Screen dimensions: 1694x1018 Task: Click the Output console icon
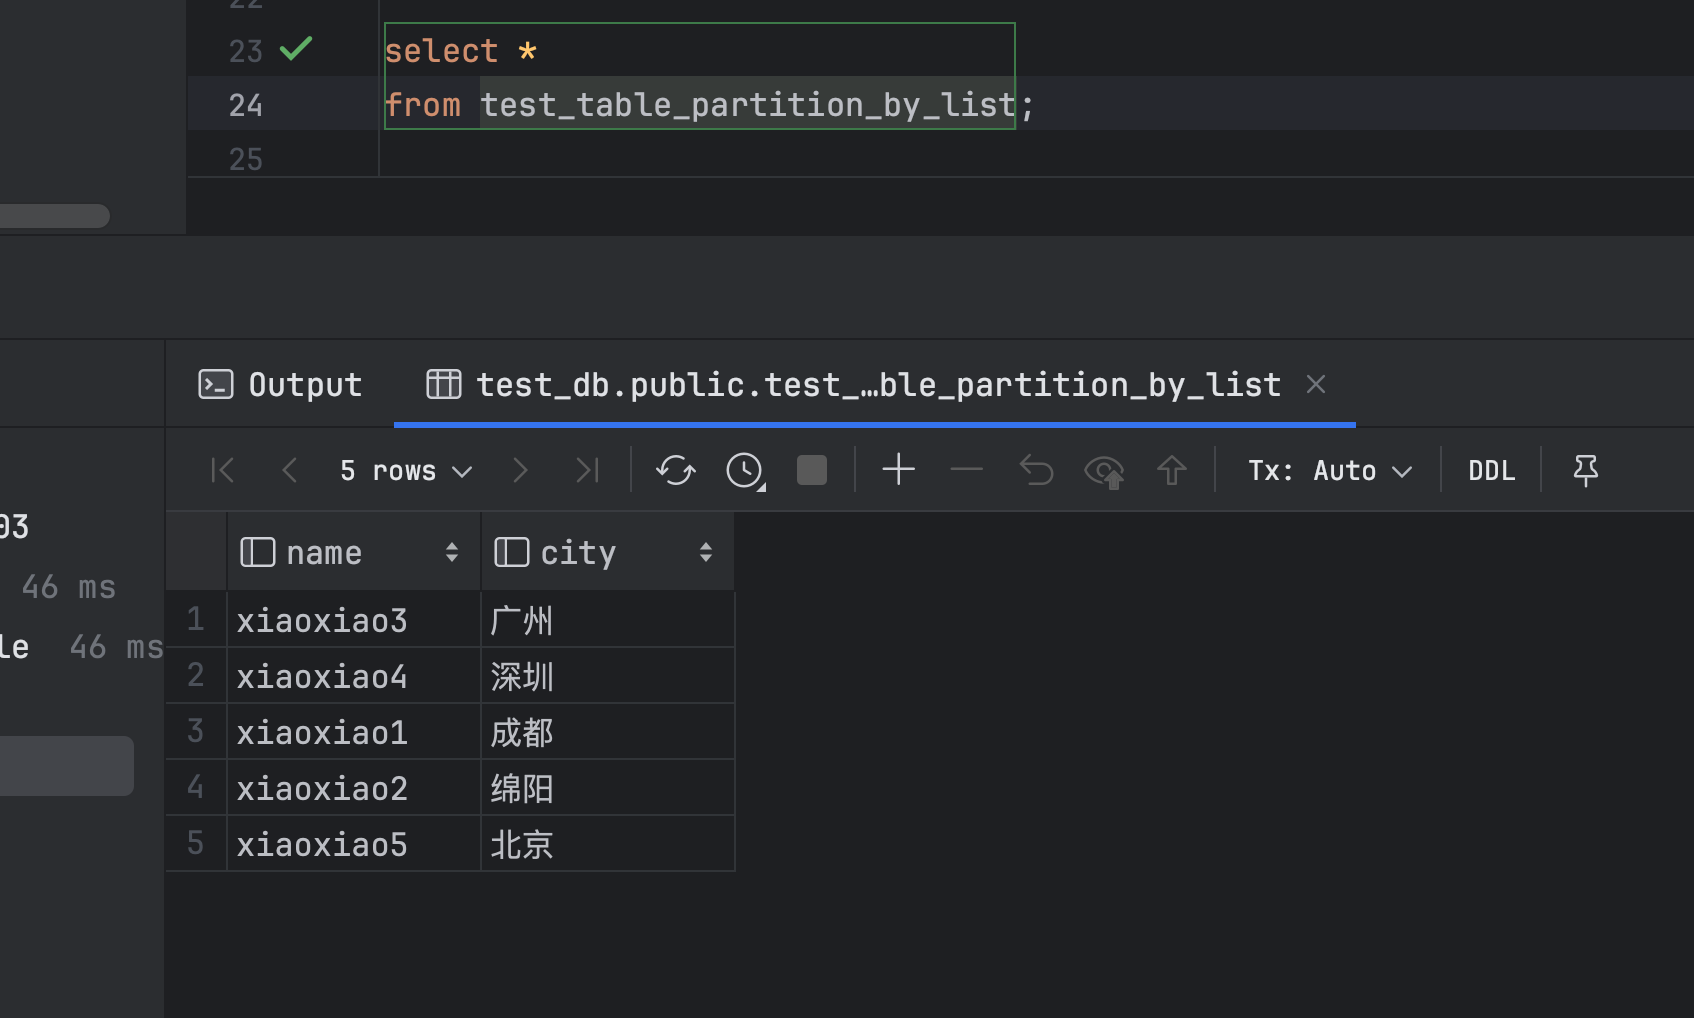(x=216, y=384)
